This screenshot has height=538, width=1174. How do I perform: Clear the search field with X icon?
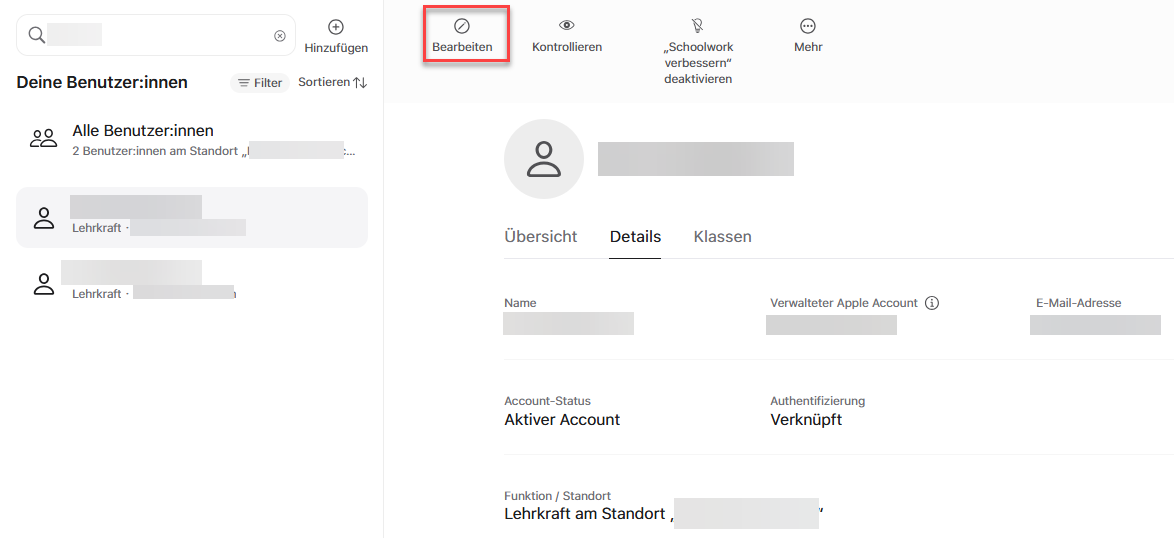point(280,36)
